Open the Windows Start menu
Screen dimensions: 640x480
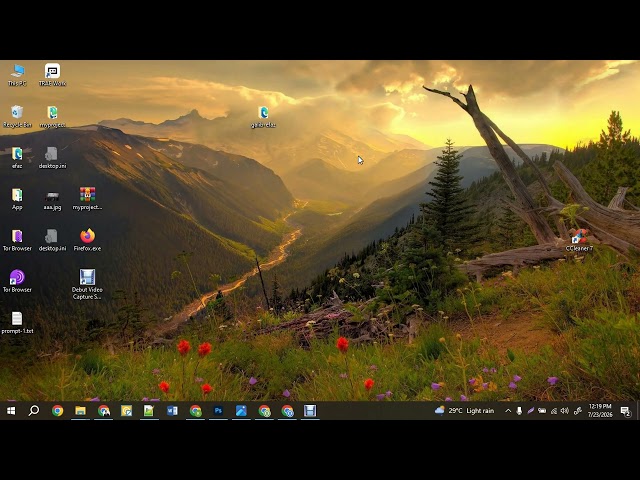[11, 411]
